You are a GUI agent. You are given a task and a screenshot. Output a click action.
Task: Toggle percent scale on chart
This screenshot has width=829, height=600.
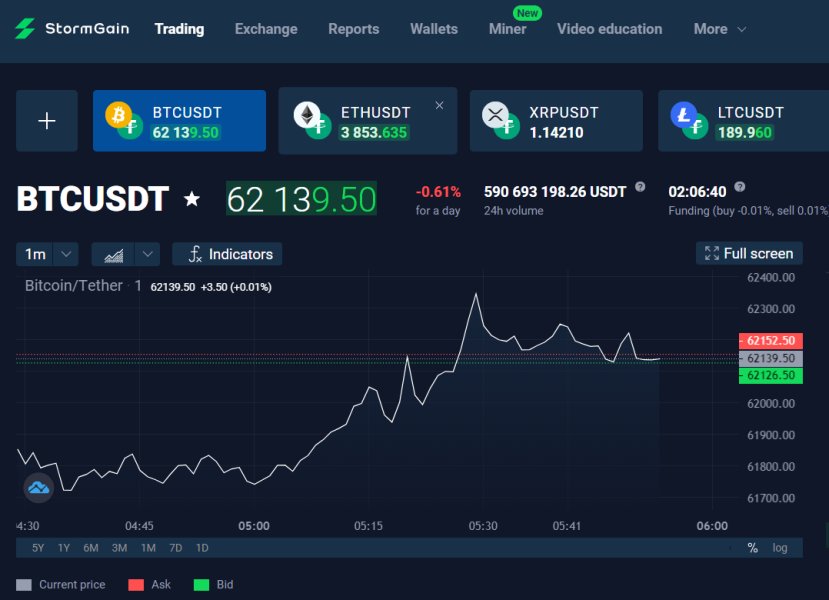(x=752, y=547)
